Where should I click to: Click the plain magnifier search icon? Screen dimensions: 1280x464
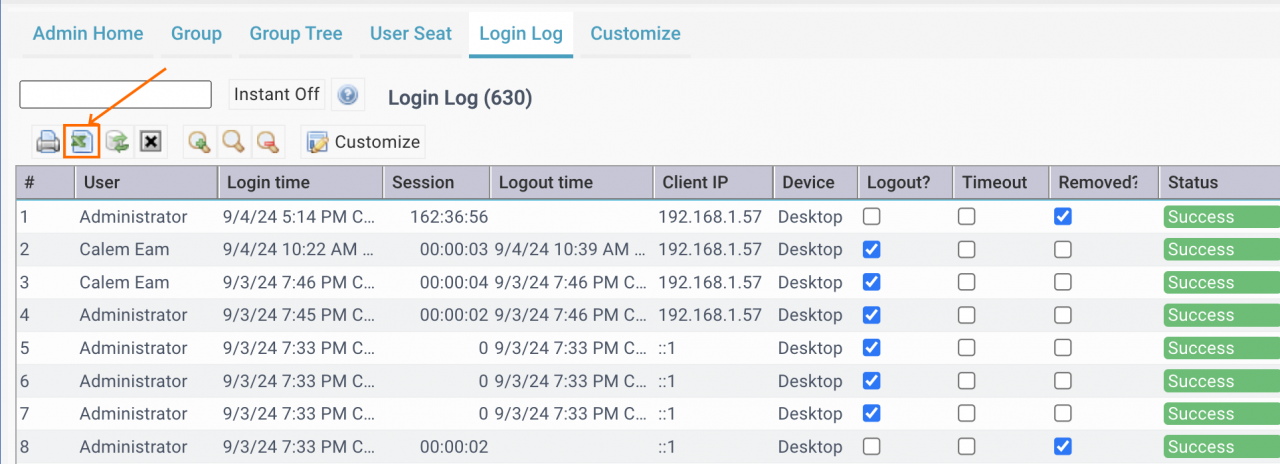234,142
